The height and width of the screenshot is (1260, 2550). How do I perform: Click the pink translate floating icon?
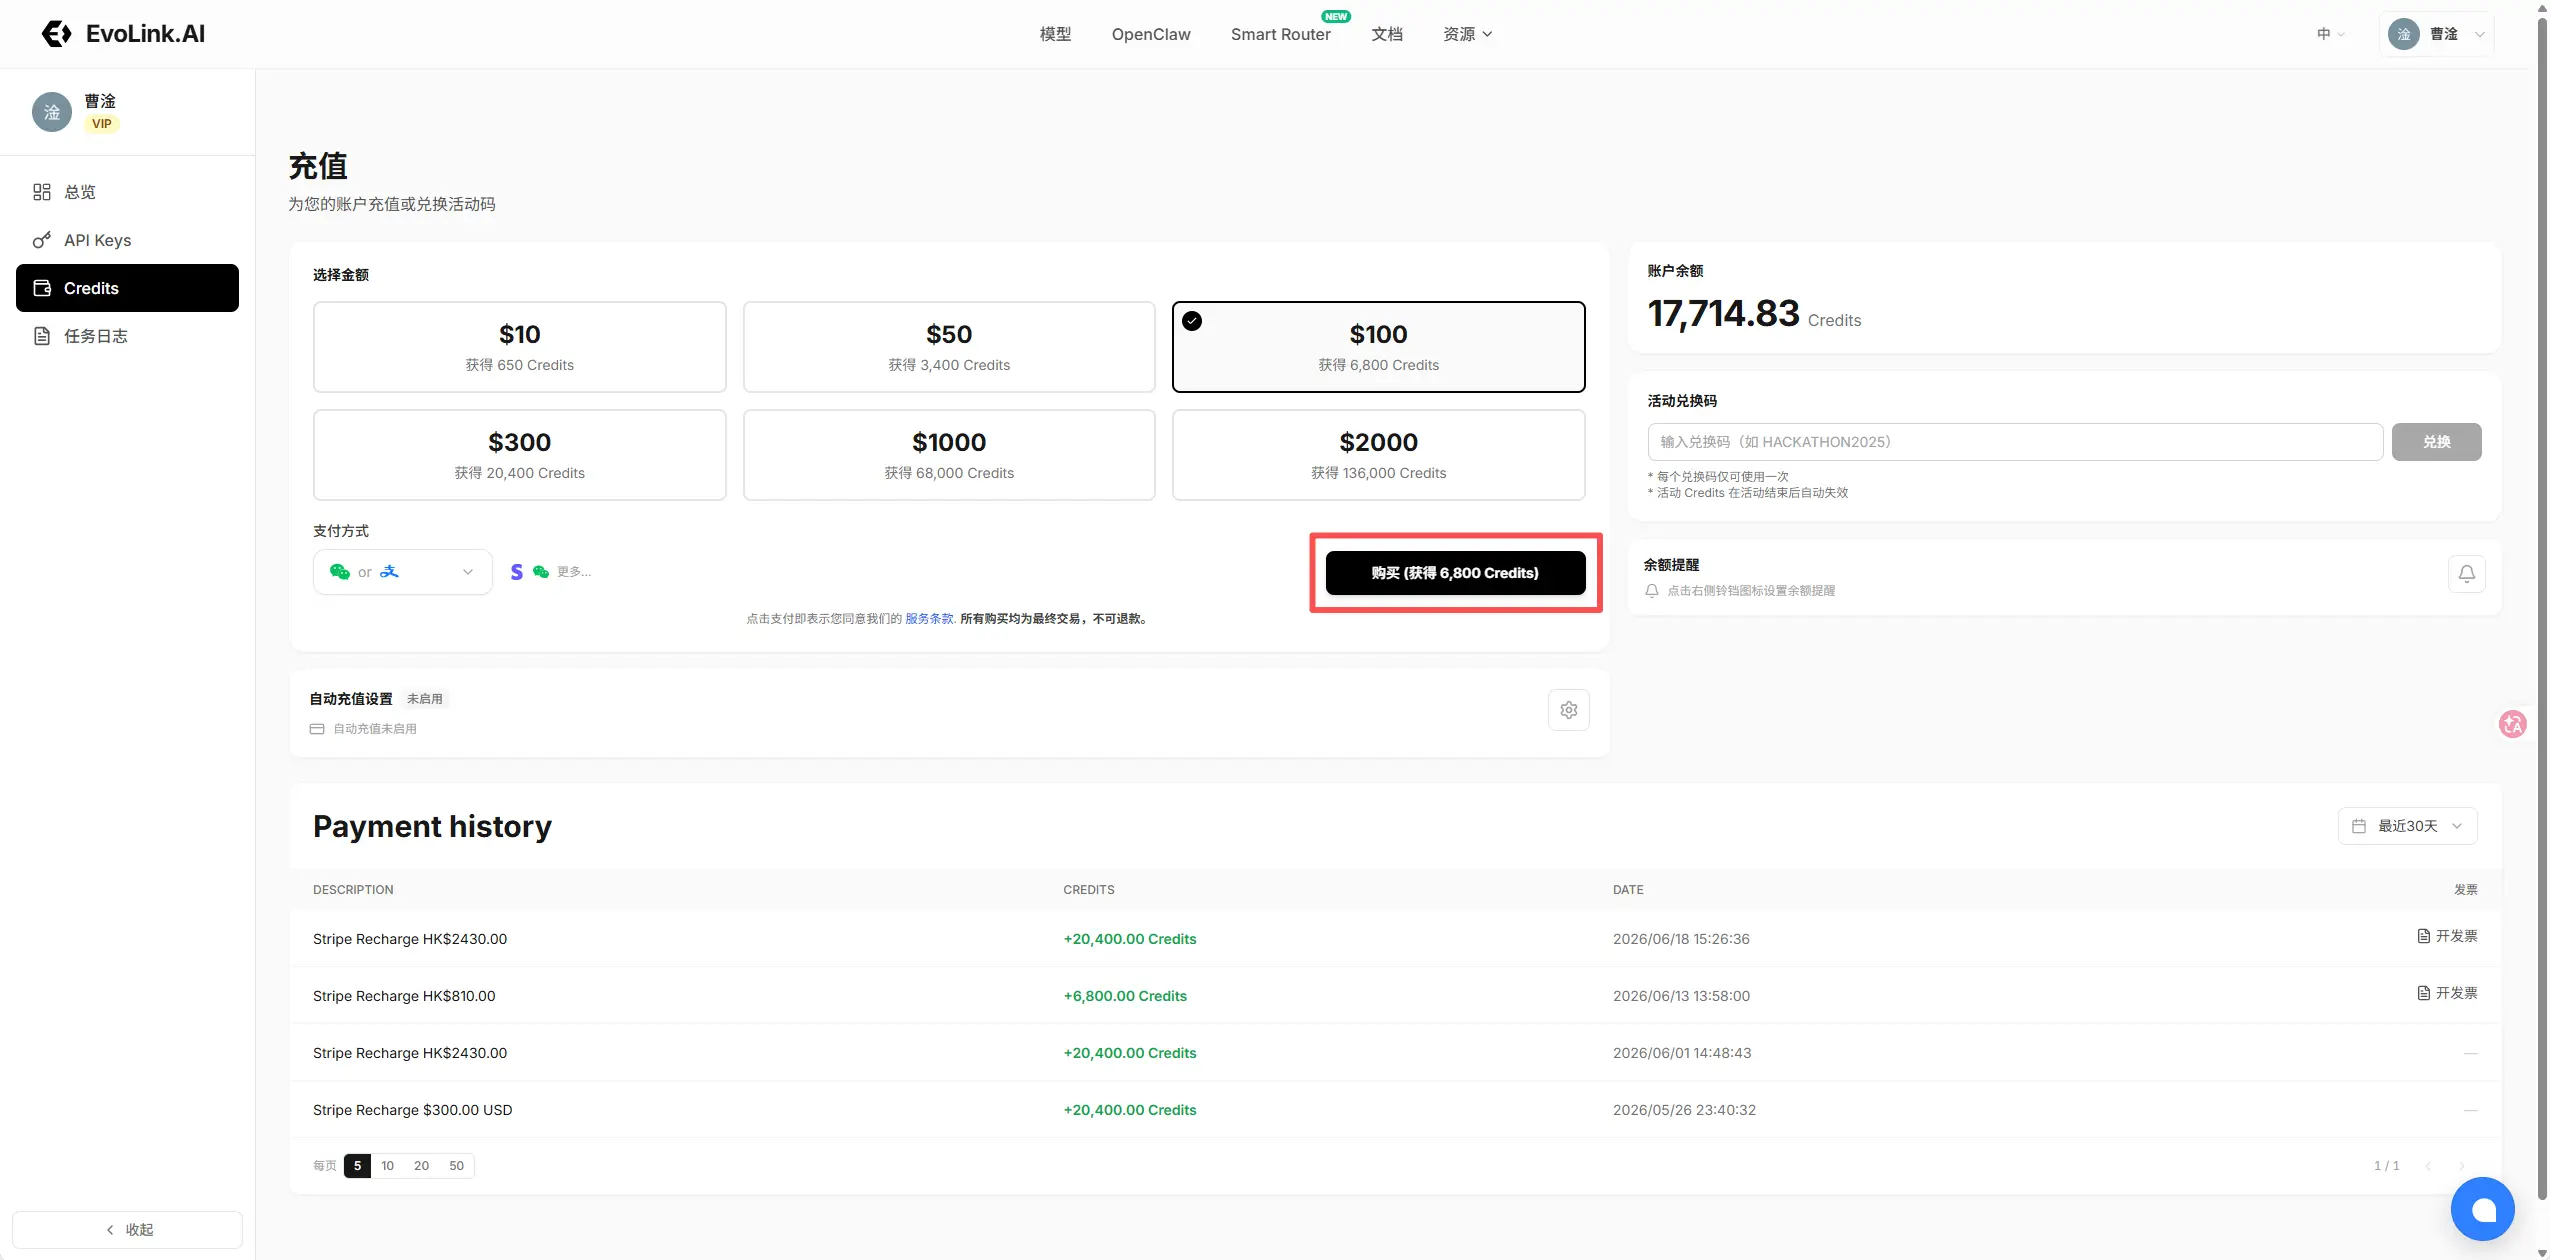coord(2512,724)
